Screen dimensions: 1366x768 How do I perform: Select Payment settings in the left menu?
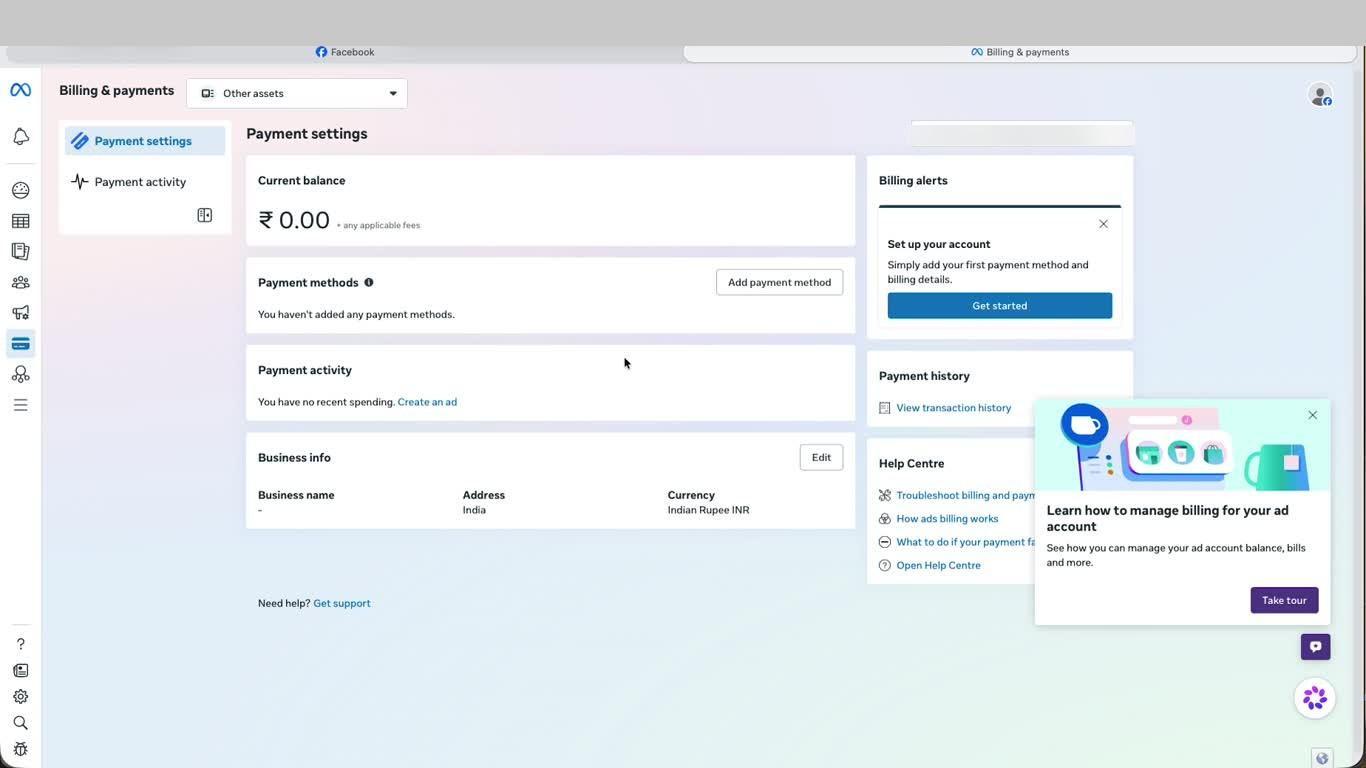pos(145,141)
